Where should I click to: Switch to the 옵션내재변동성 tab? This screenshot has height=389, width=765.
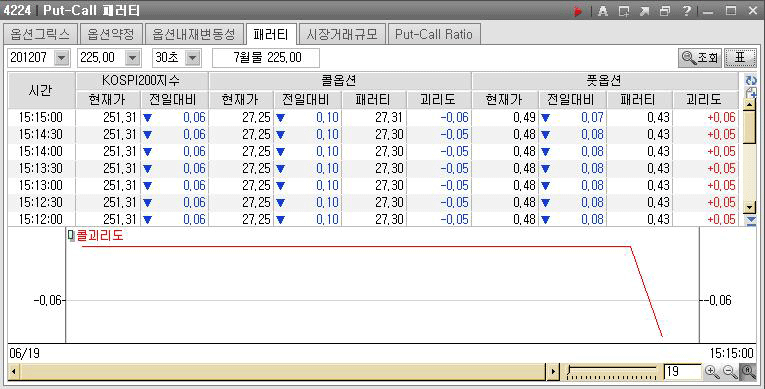[x=194, y=34]
